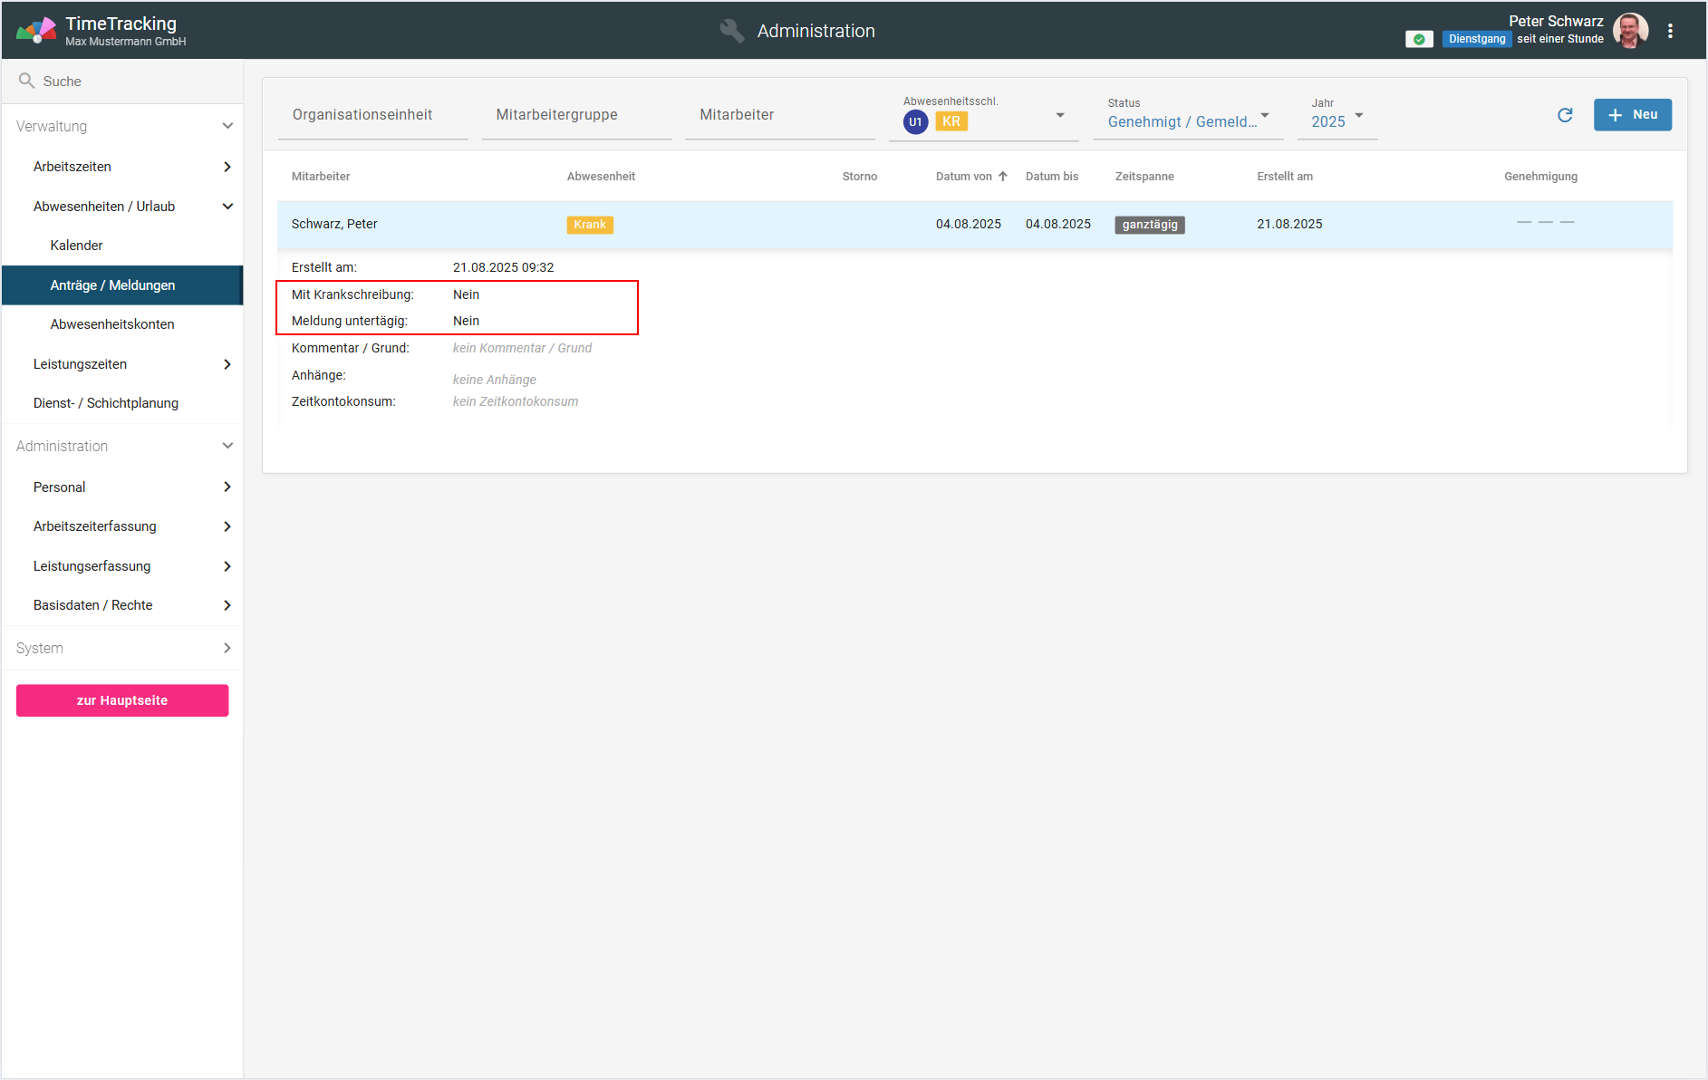Open the three-dot user menu

(x=1670, y=31)
